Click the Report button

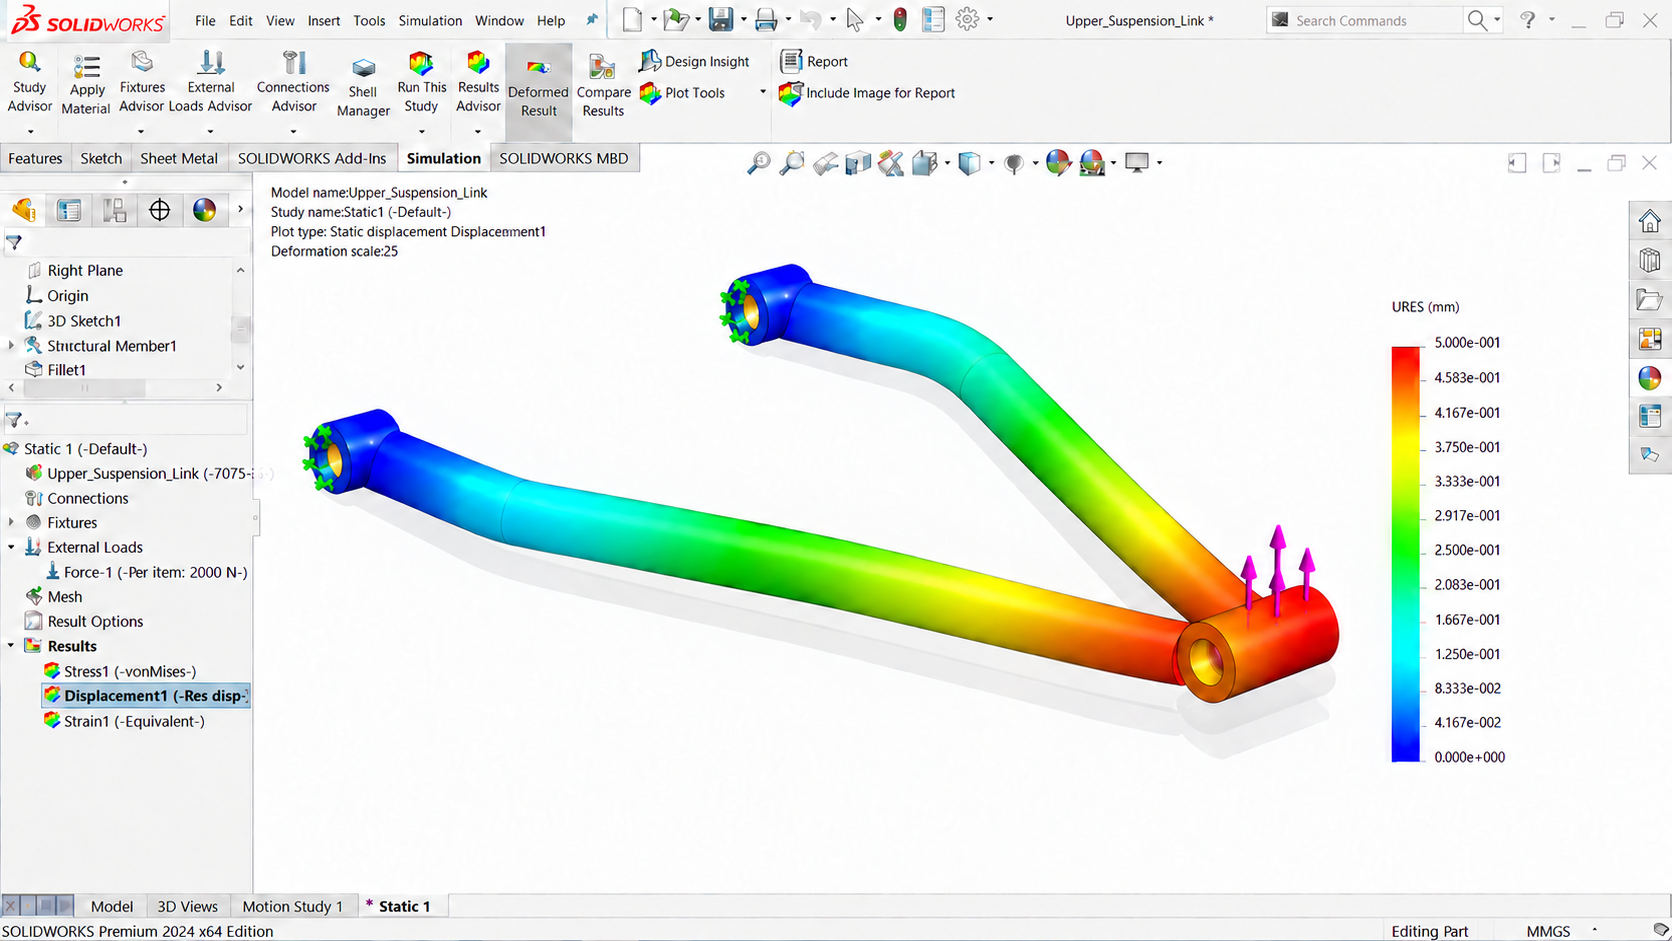[814, 61]
